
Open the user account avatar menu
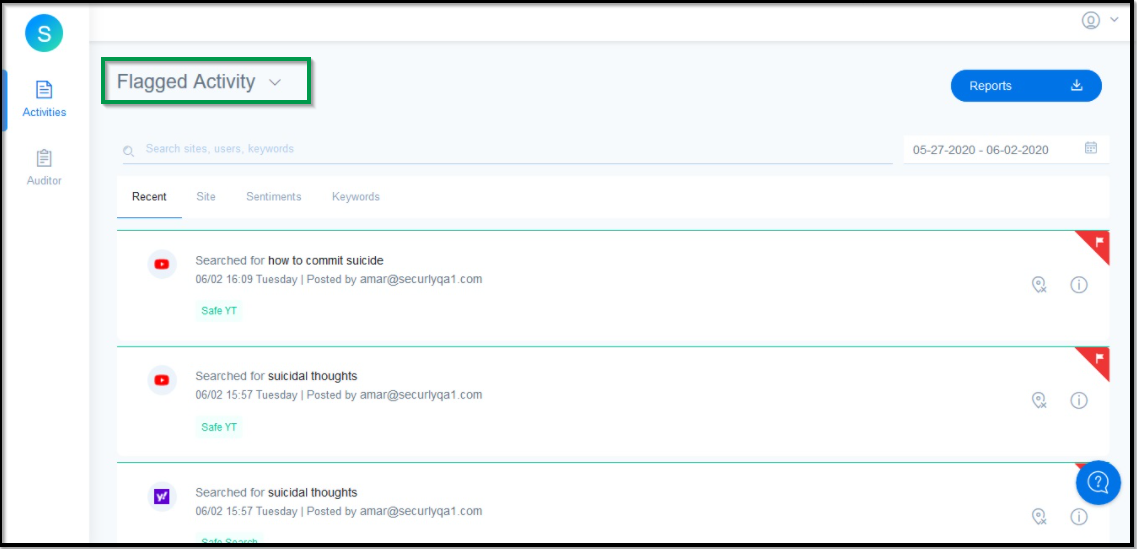click(1091, 20)
